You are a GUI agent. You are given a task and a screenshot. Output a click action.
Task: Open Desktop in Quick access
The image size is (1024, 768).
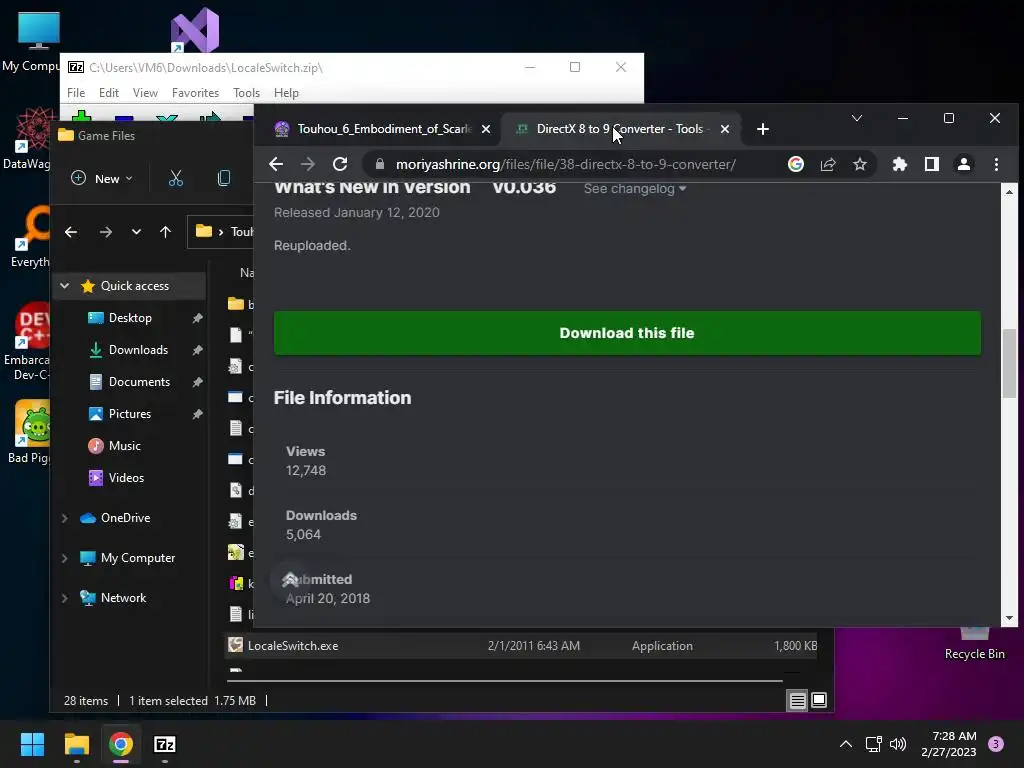click(x=129, y=318)
